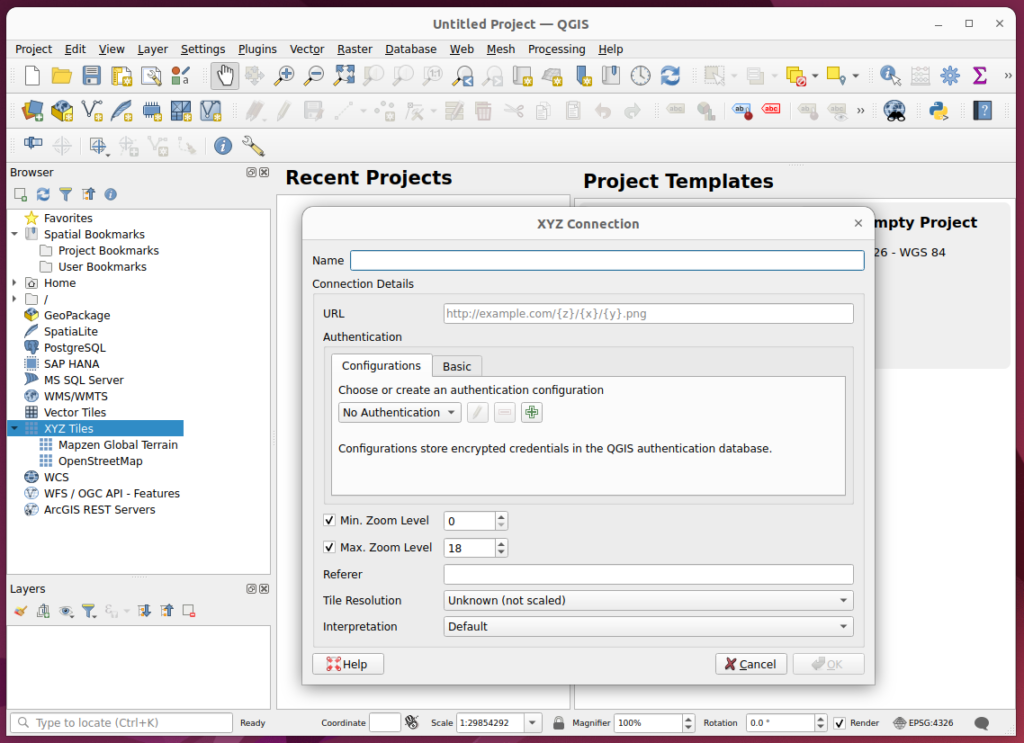This screenshot has height=743, width=1024.
Task: Click the URL input field
Action: [648, 314]
